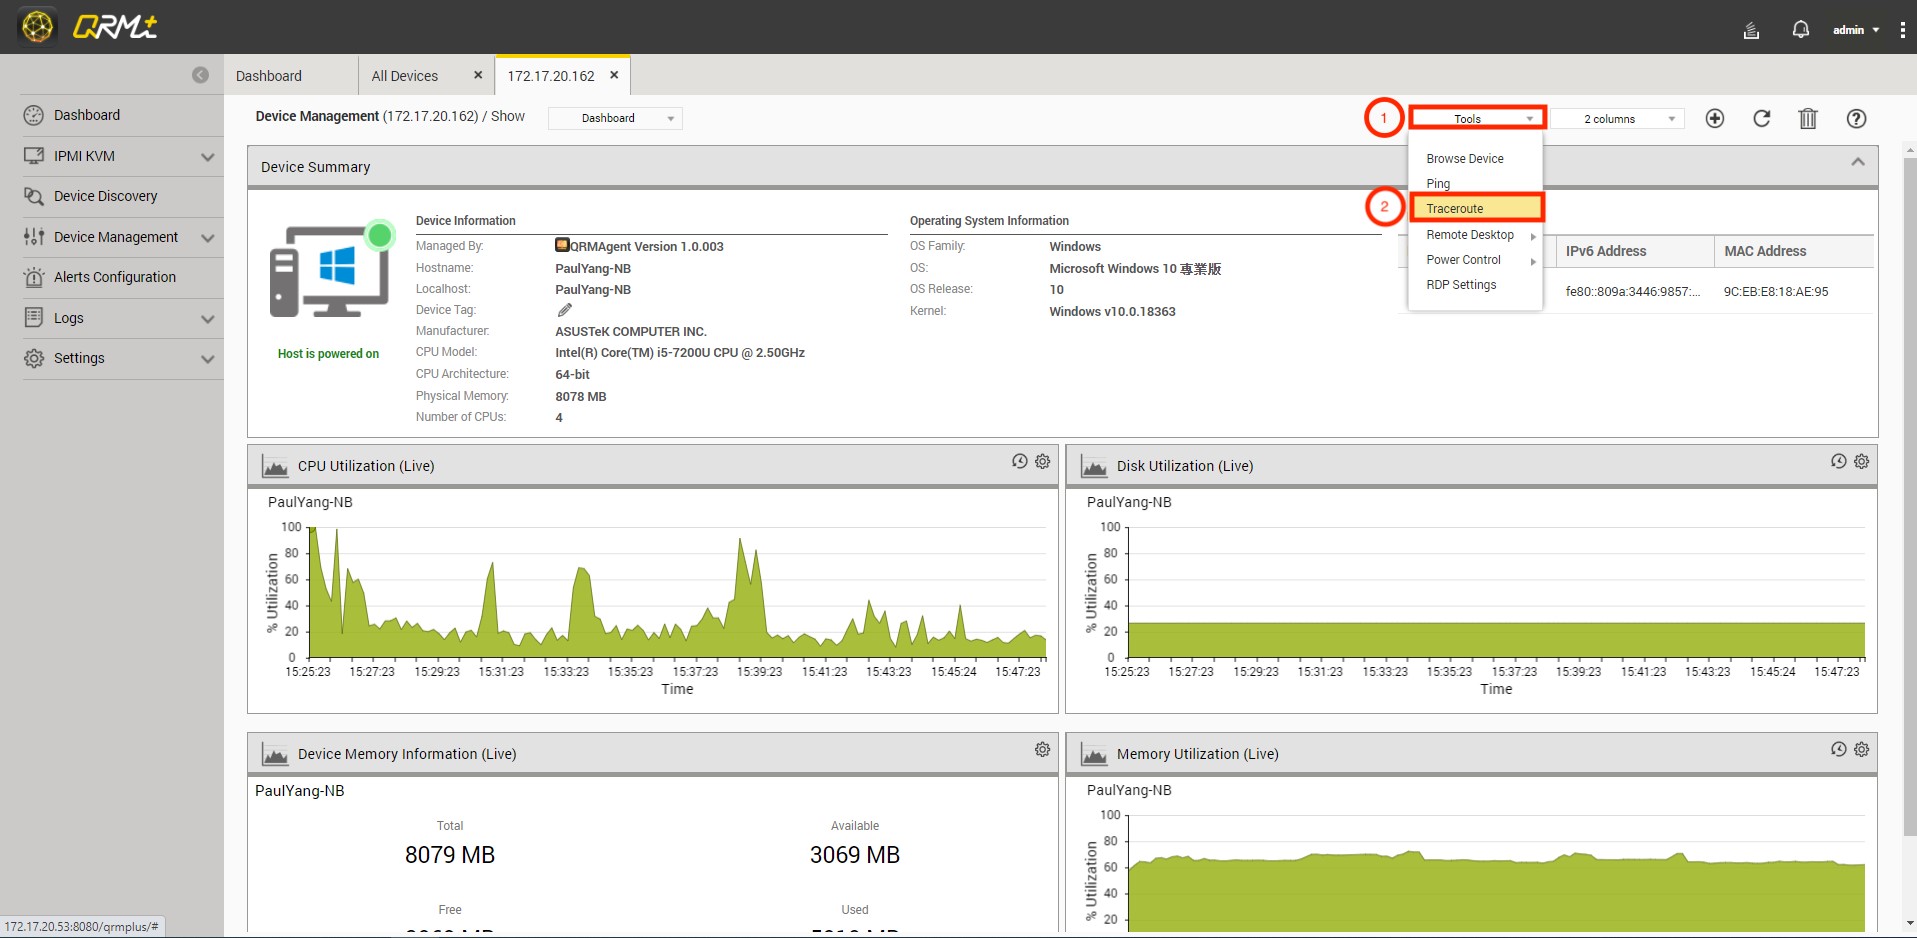This screenshot has width=1917, height=938.
Task: Click the trash delete icon
Action: pyautogui.click(x=1807, y=119)
